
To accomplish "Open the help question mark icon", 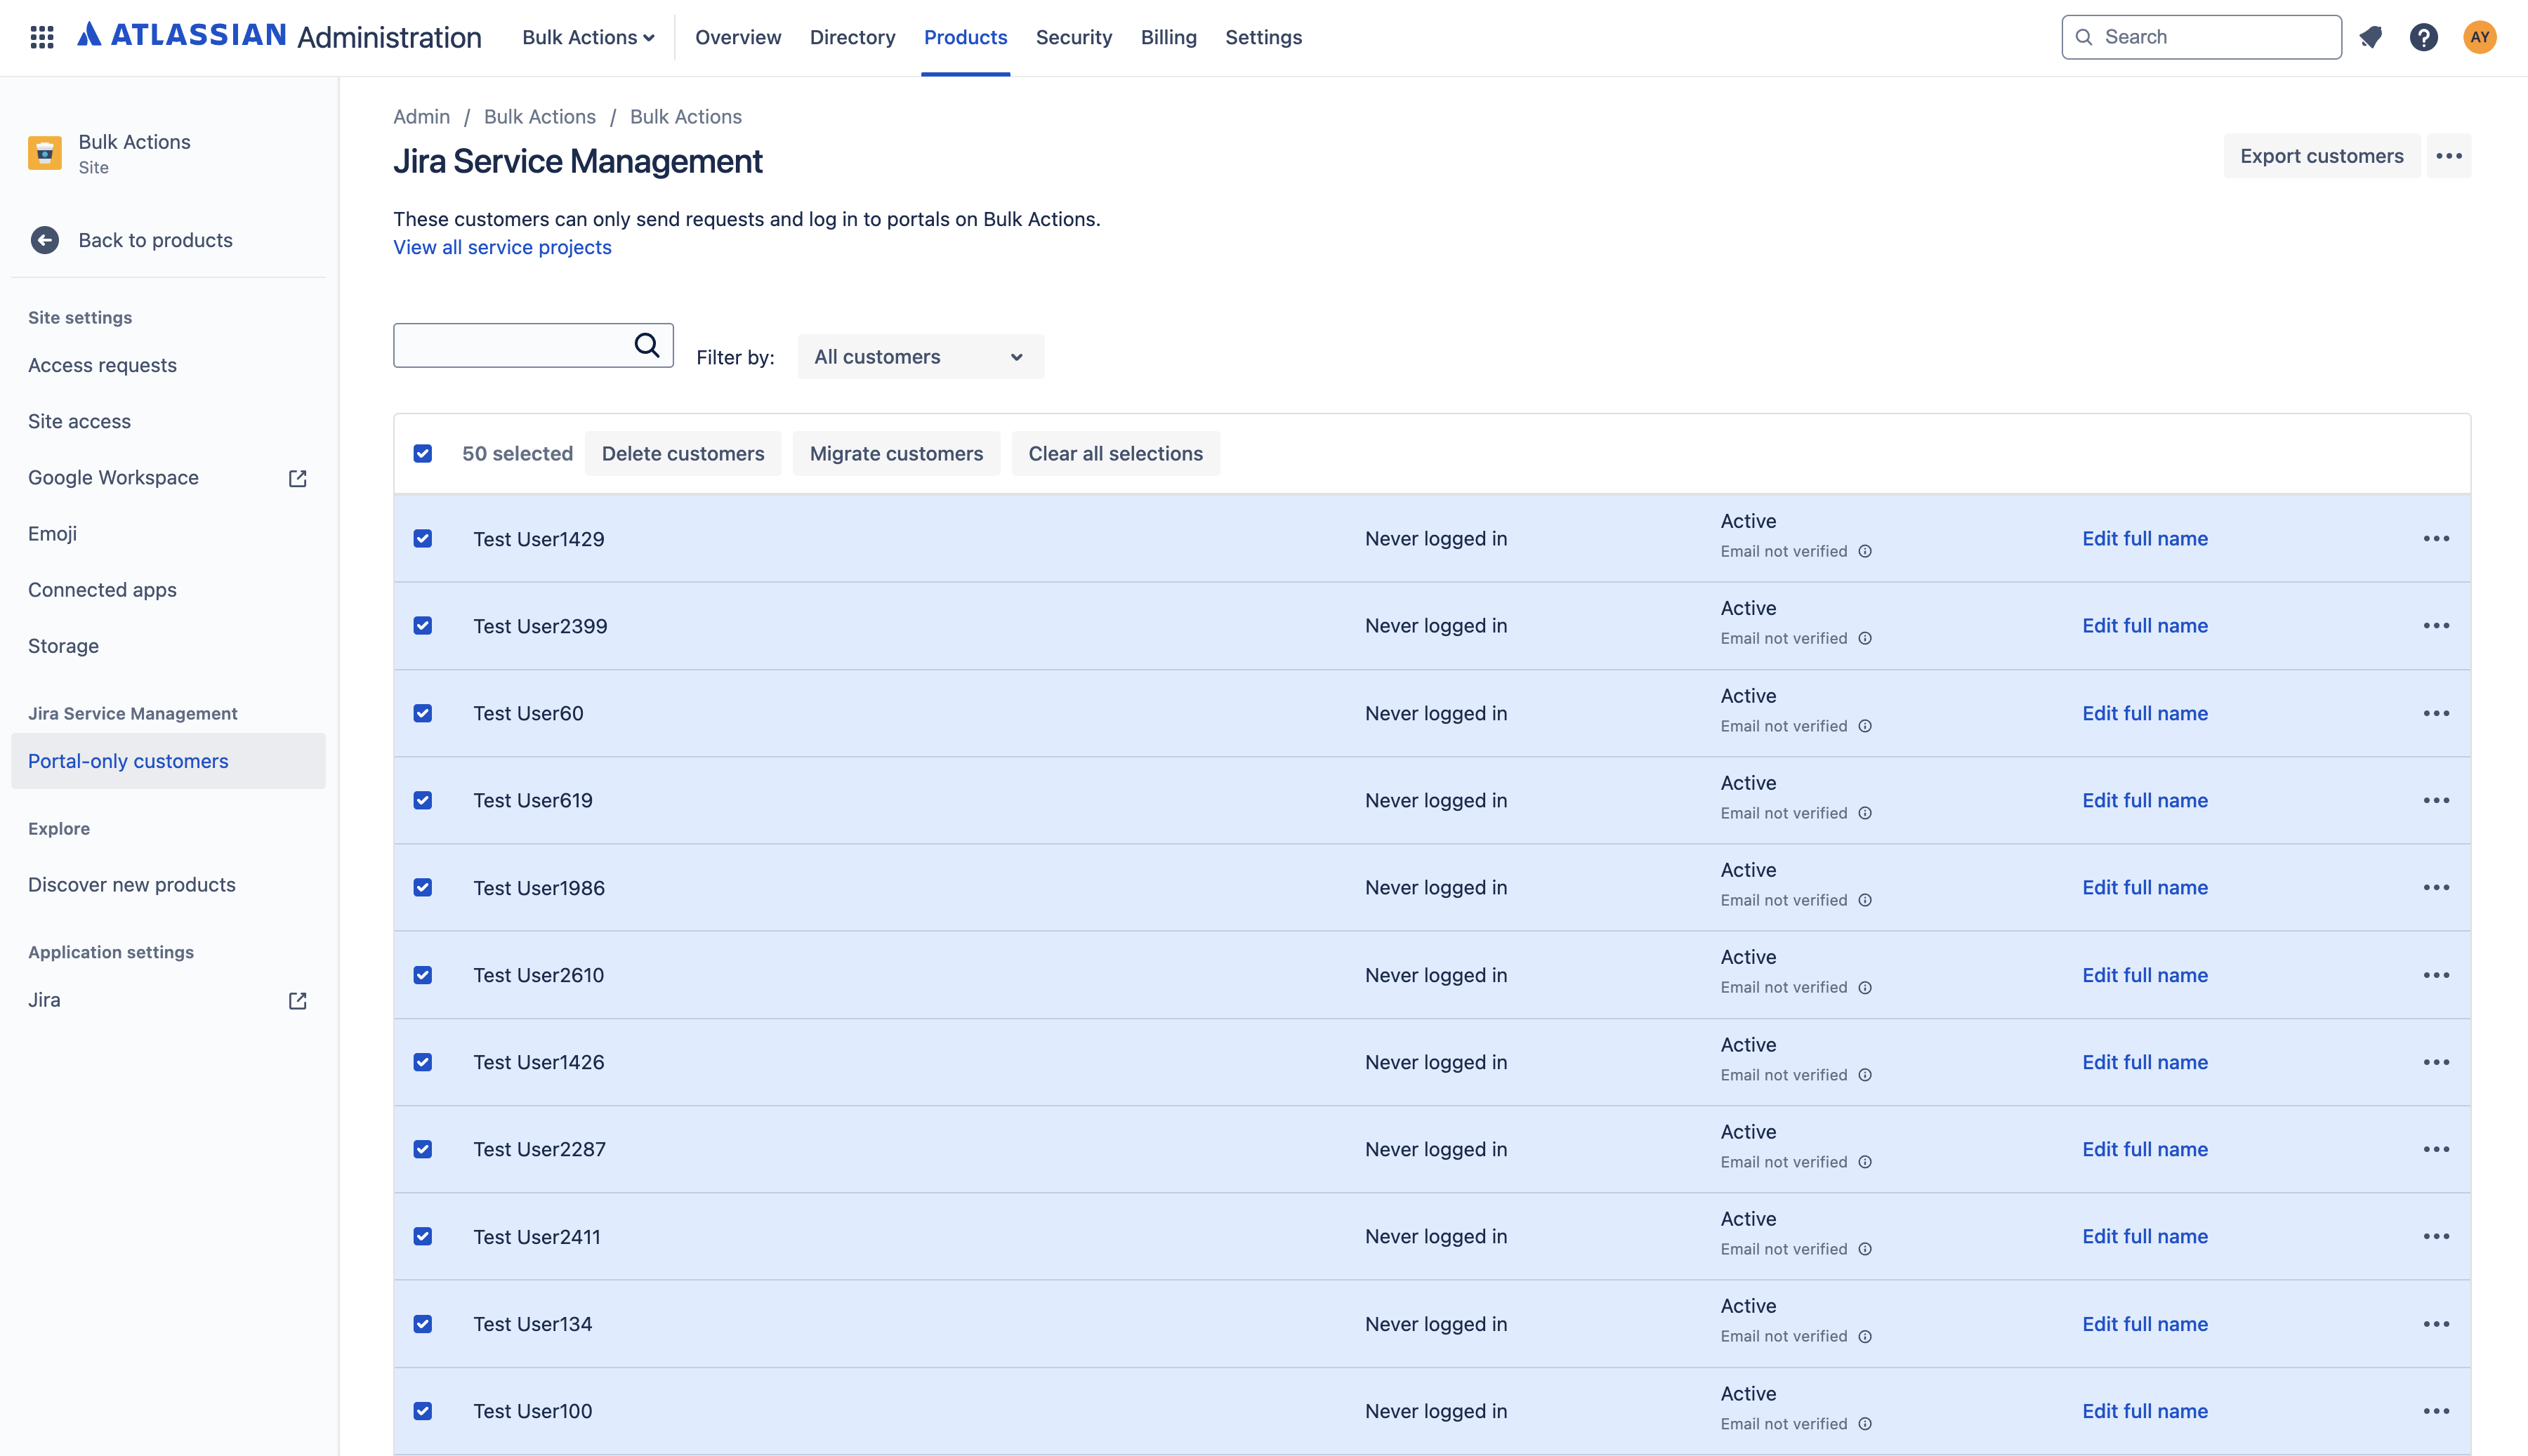I will (x=2424, y=37).
